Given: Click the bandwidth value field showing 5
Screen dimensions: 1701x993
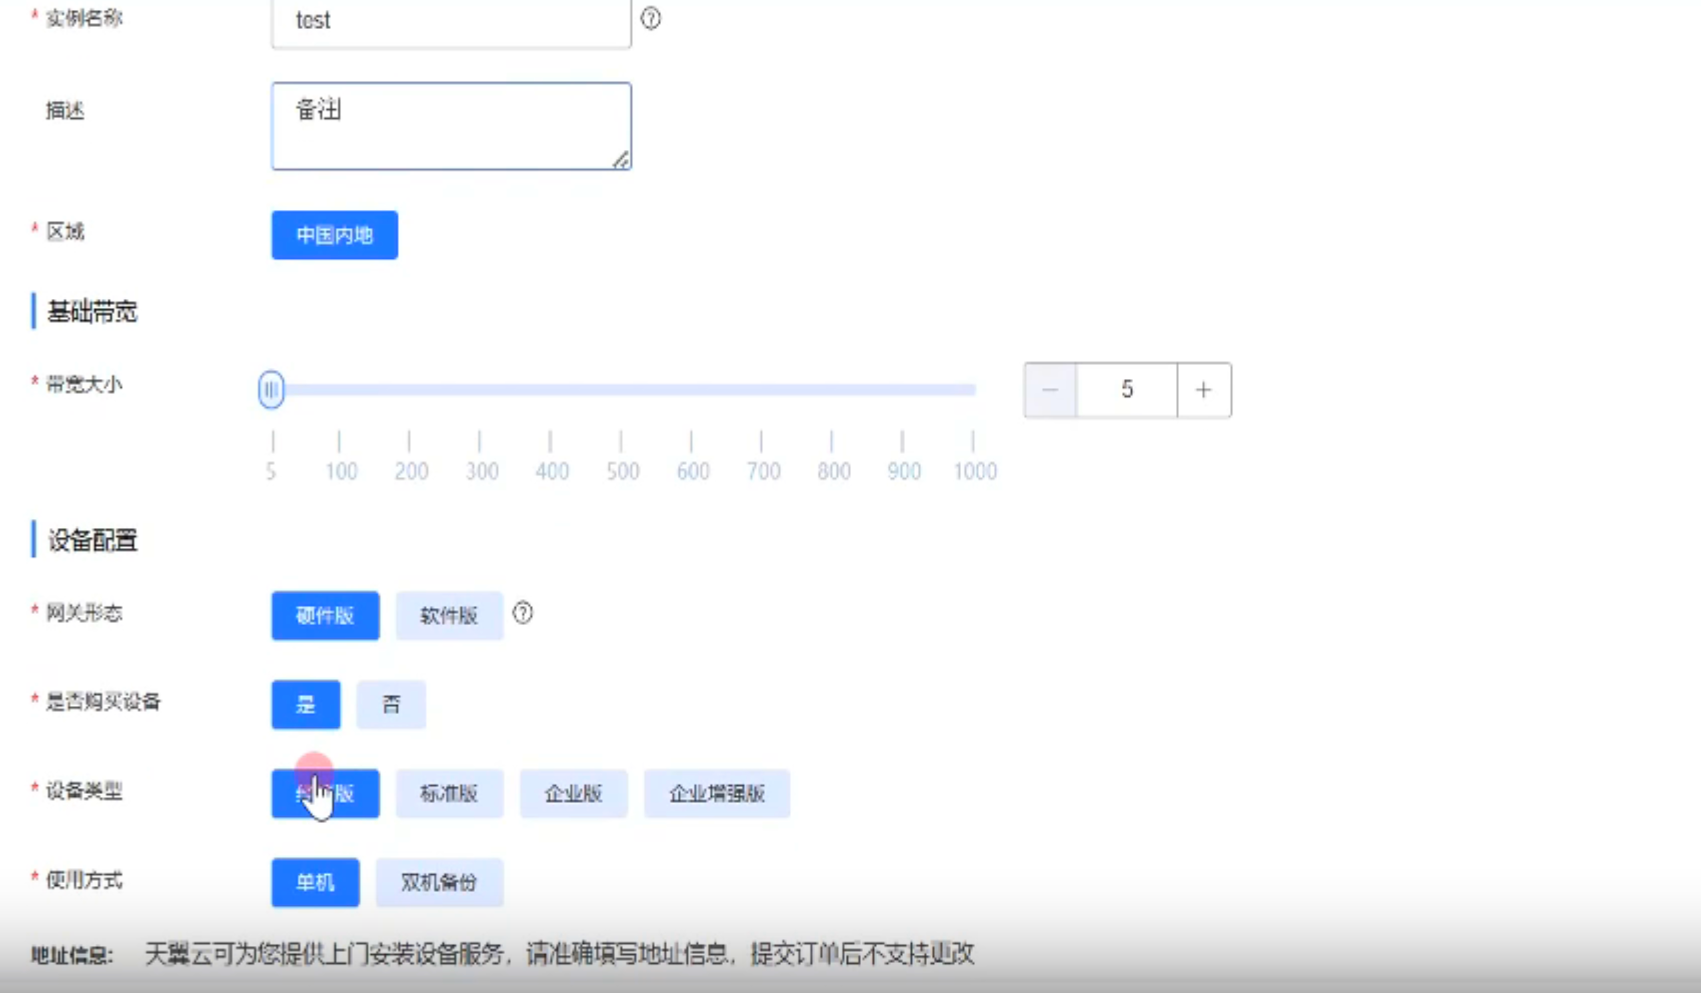Looking at the screenshot, I should click(x=1127, y=390).
